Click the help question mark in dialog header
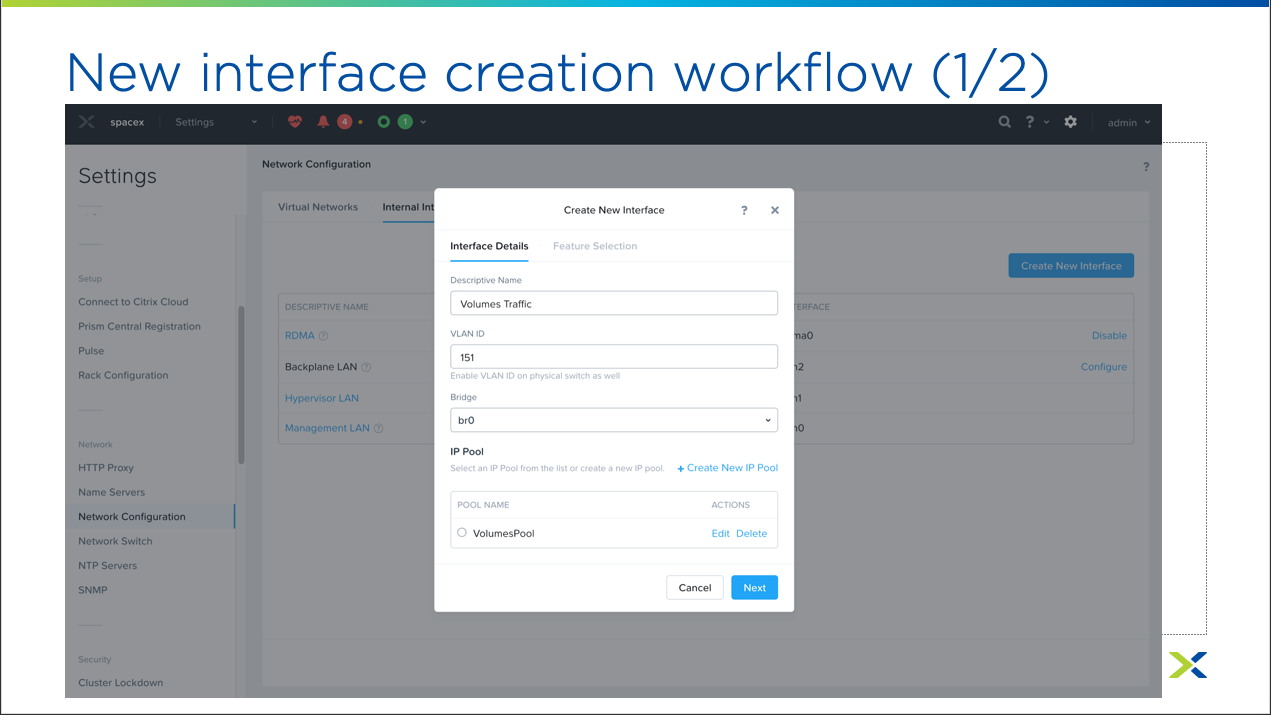Image resolution: width=1271 pixels, height=715 pixels. (744, 210)
